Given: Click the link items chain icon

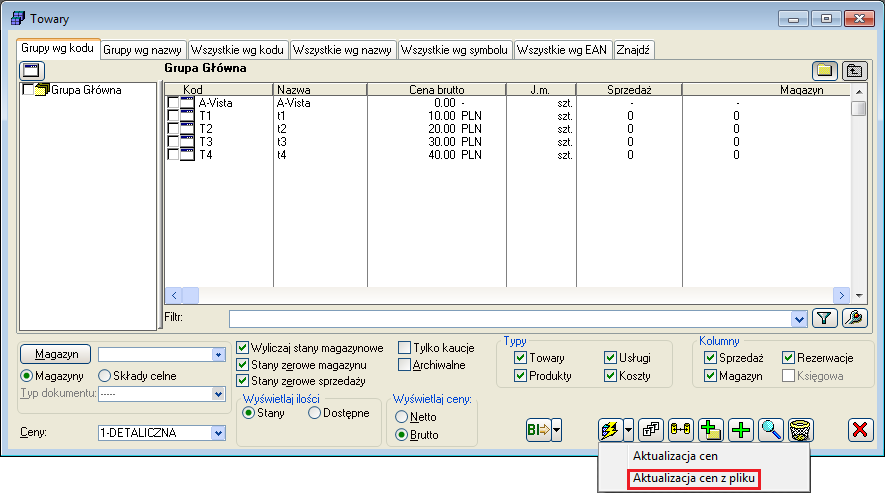Looking at the screenshot, I should pos(681,430).
